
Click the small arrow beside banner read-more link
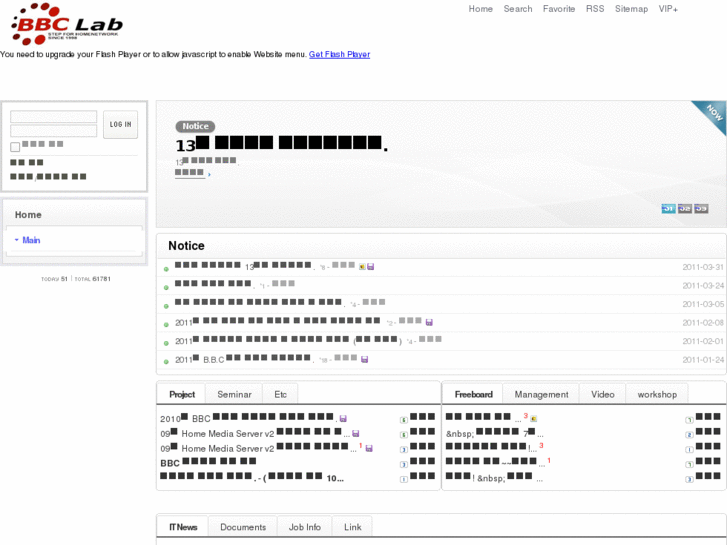[209, 175]
